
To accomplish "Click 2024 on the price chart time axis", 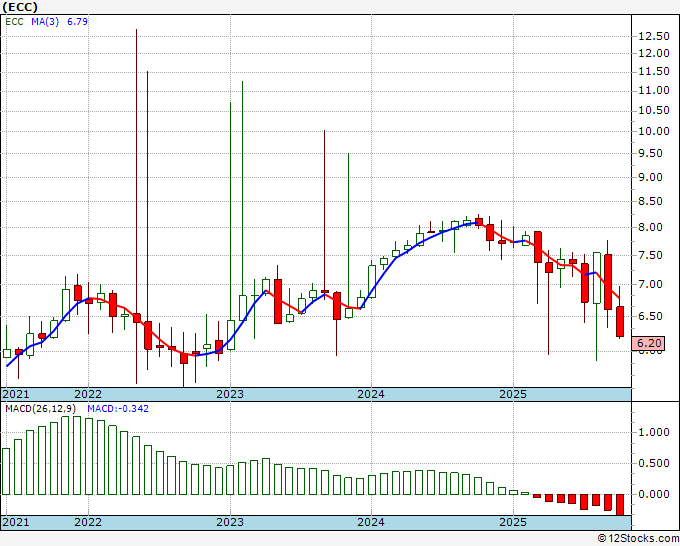I will (x=371, y=394).
